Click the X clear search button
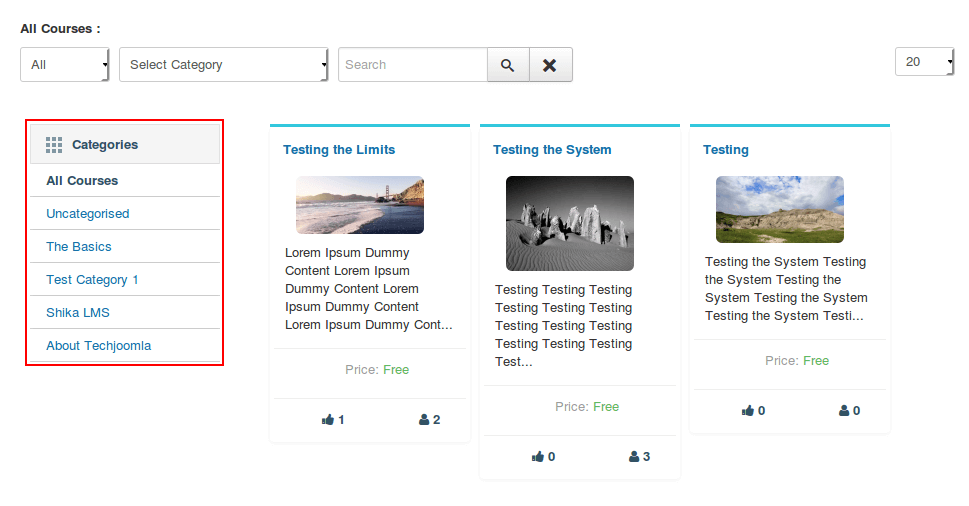This screenshot has width=969, height=506. [x=550, y=65]
